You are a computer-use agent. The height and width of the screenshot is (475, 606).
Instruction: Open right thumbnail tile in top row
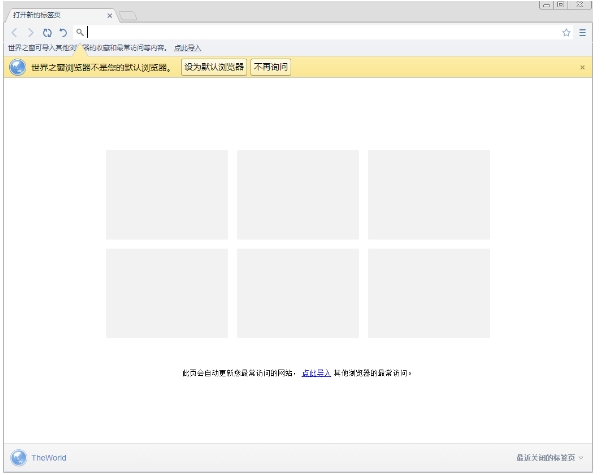(x=429, y=195)
